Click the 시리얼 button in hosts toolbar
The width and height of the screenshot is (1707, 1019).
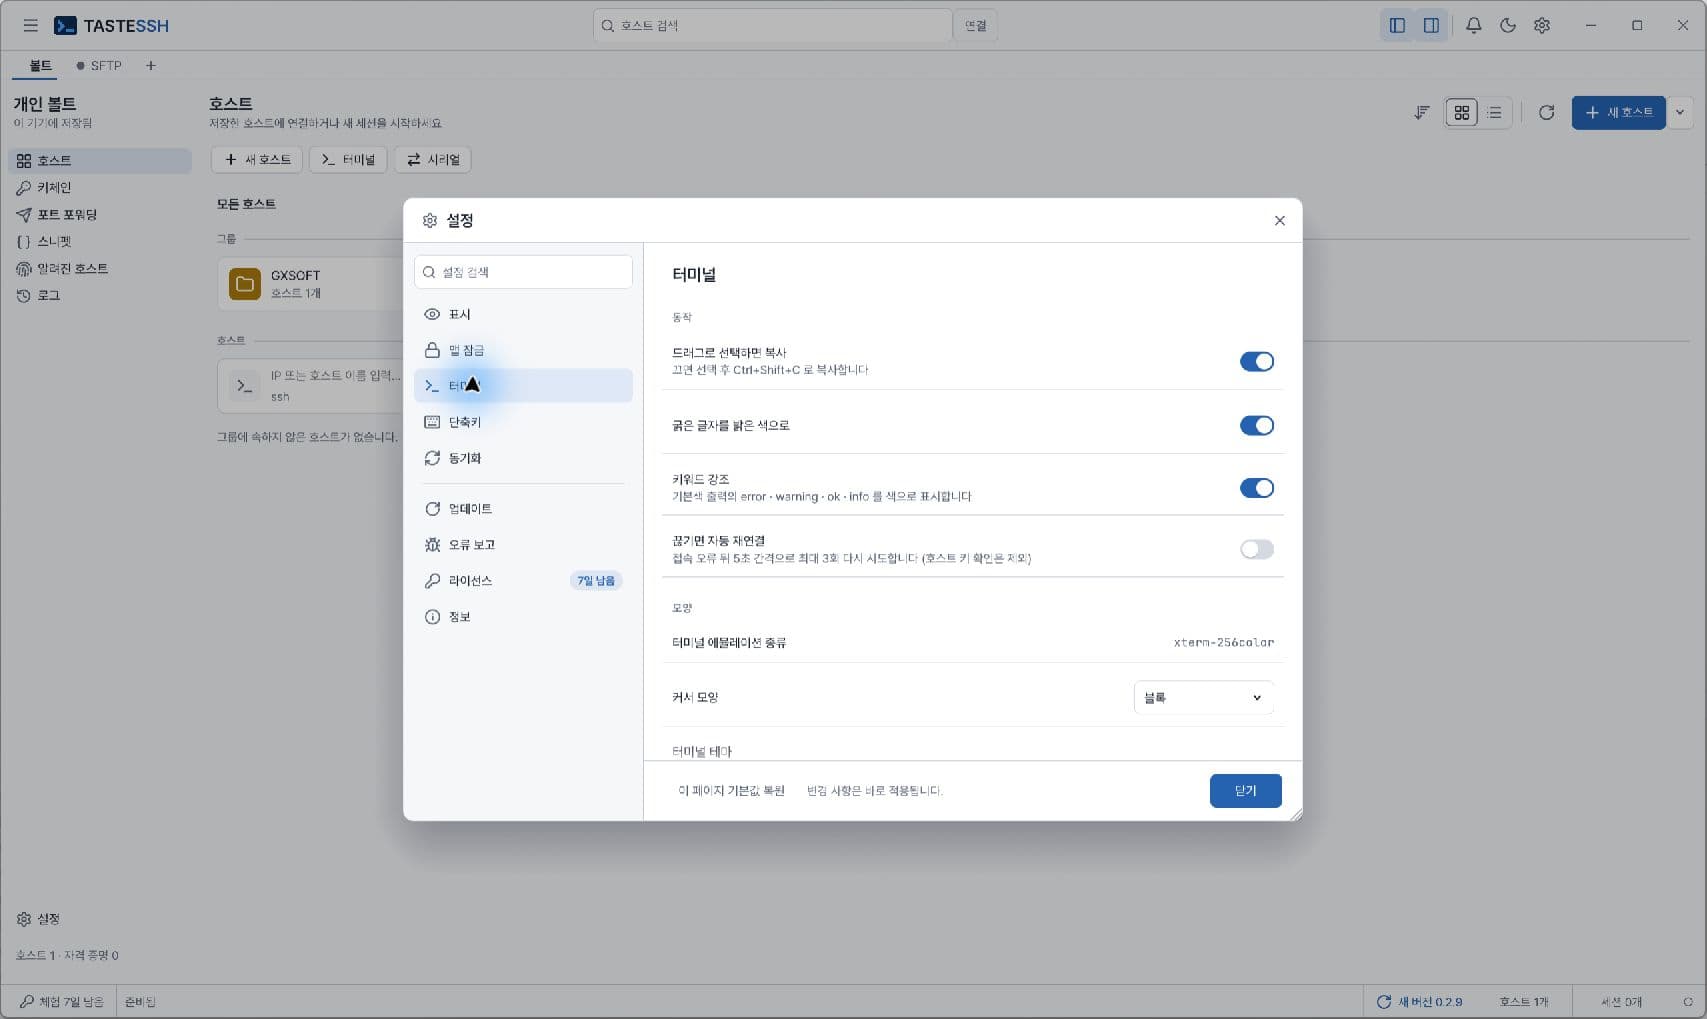(x=433, y=159)
